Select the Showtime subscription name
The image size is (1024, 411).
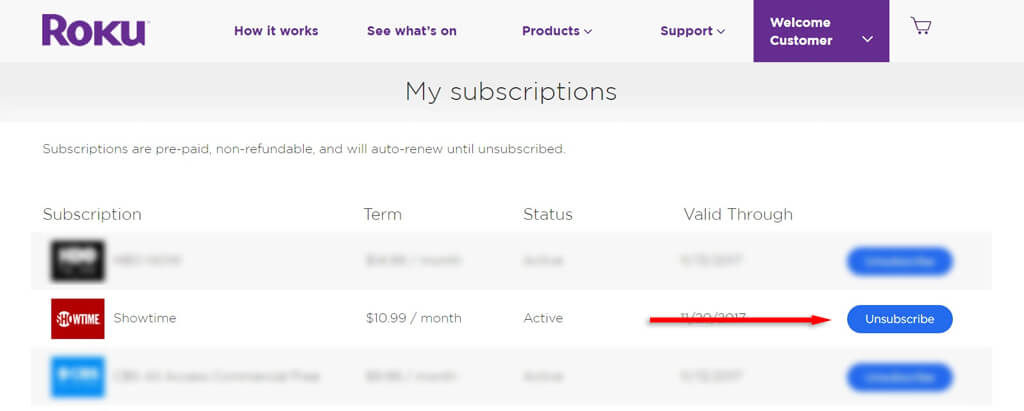144,318
